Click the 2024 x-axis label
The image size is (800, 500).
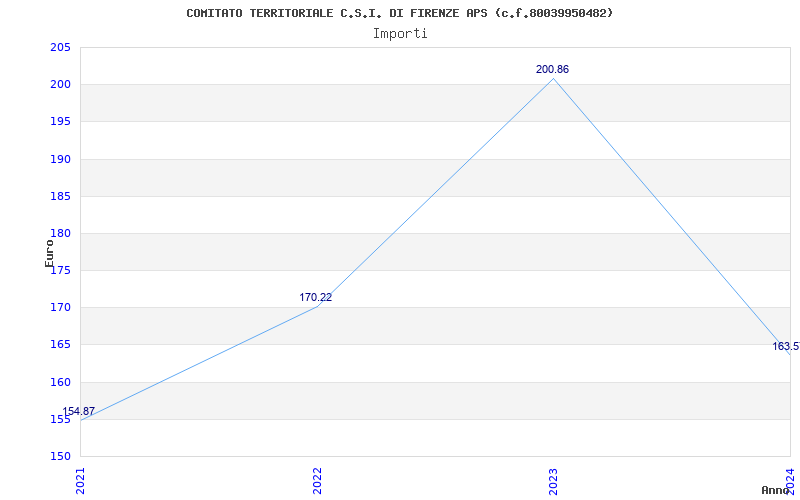(790, 481)
